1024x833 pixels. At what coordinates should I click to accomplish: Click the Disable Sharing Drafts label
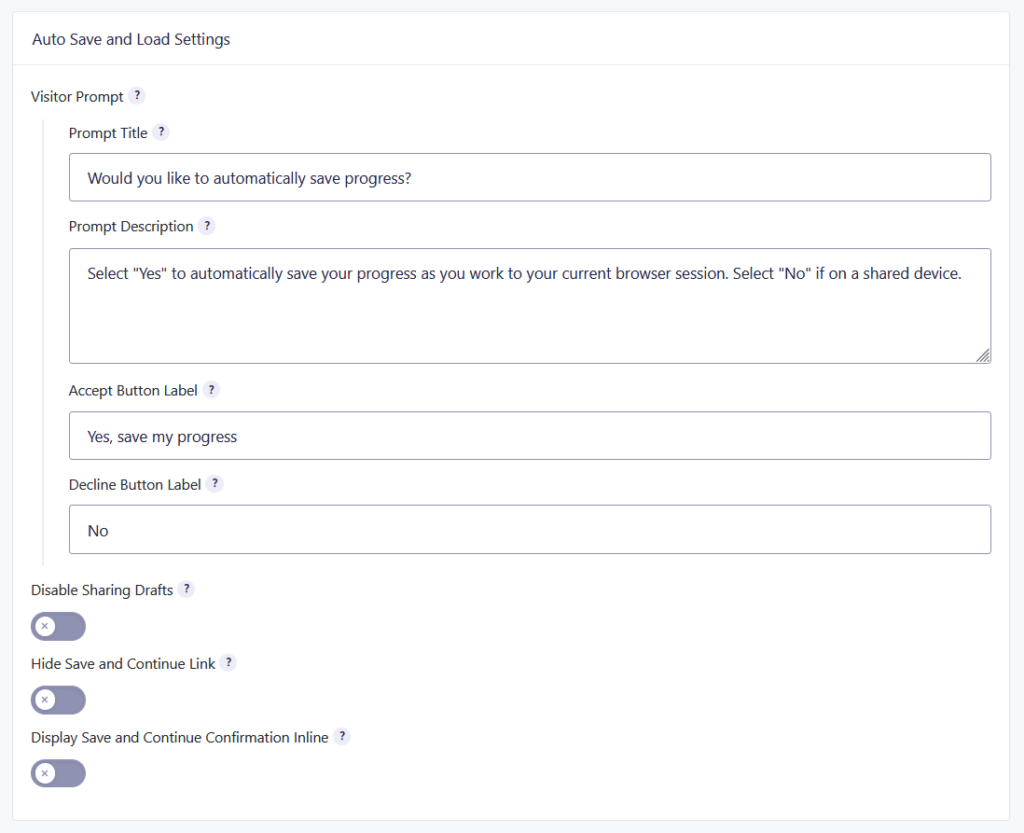pos(102,590)
